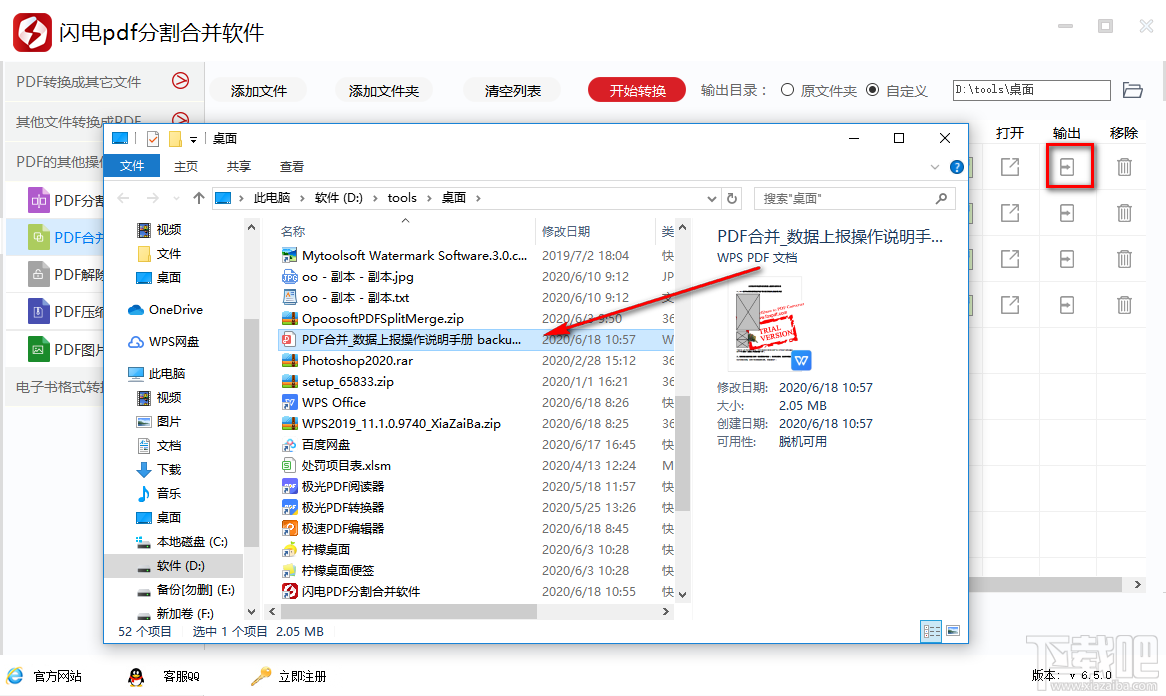Image resolution: width=1166 pixels, height=696 pixels.
Task: Click Explorer back navigation arrow
Action: (123, 198)
